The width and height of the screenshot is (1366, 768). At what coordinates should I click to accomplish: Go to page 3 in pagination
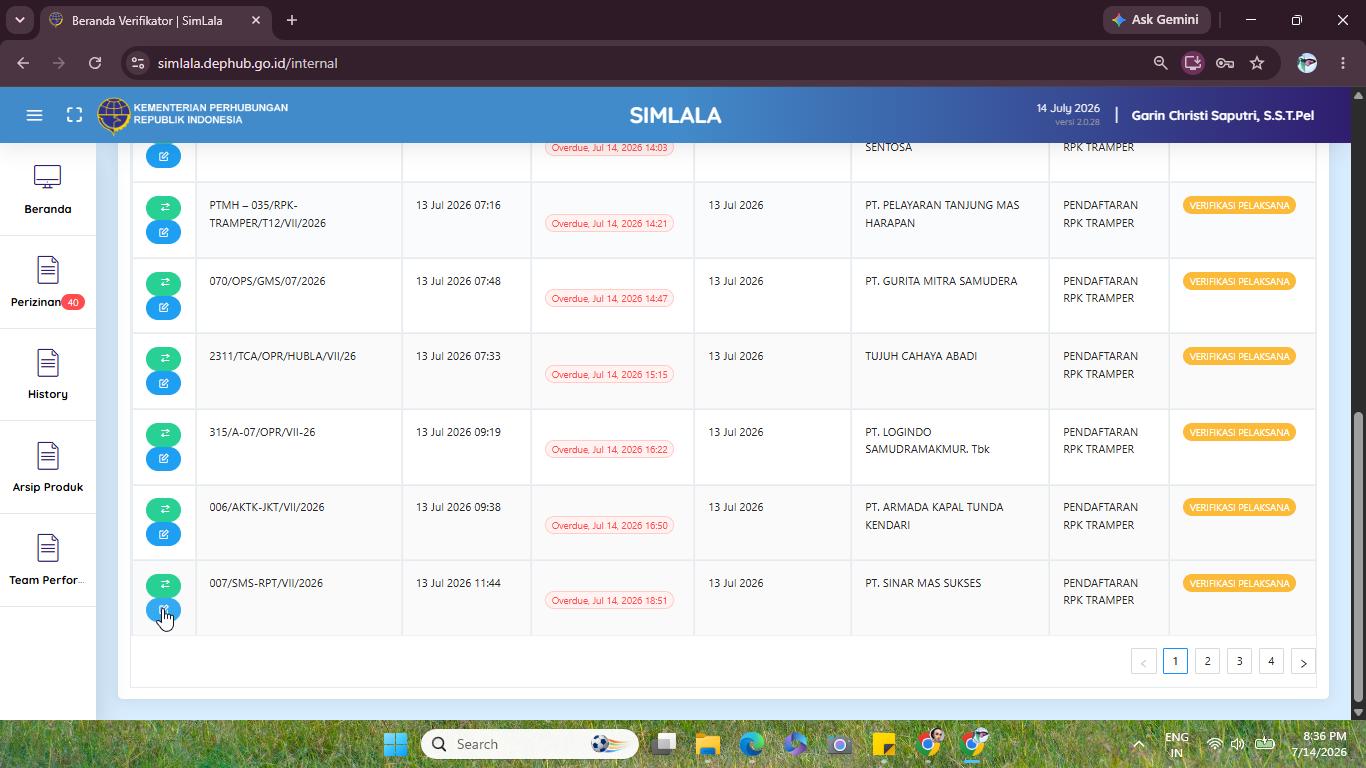(1239, 662)
